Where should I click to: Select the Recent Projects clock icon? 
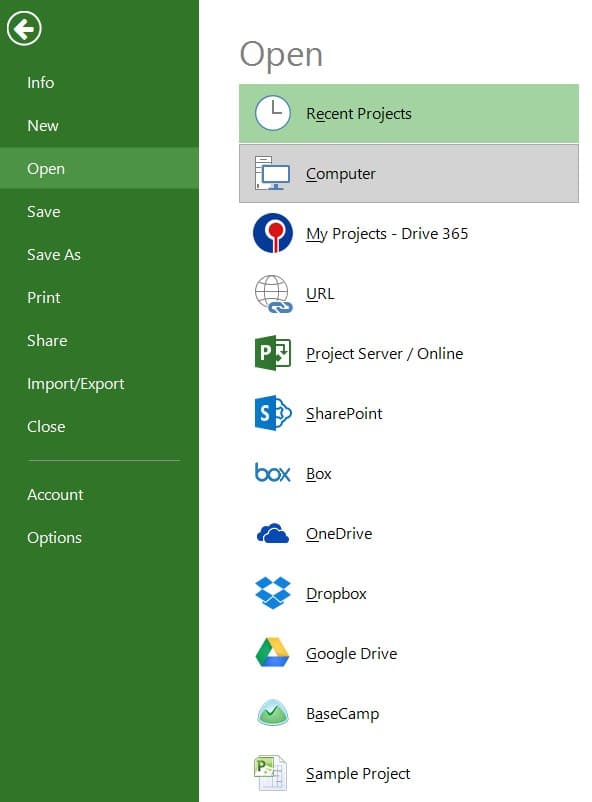coord(273,113)
